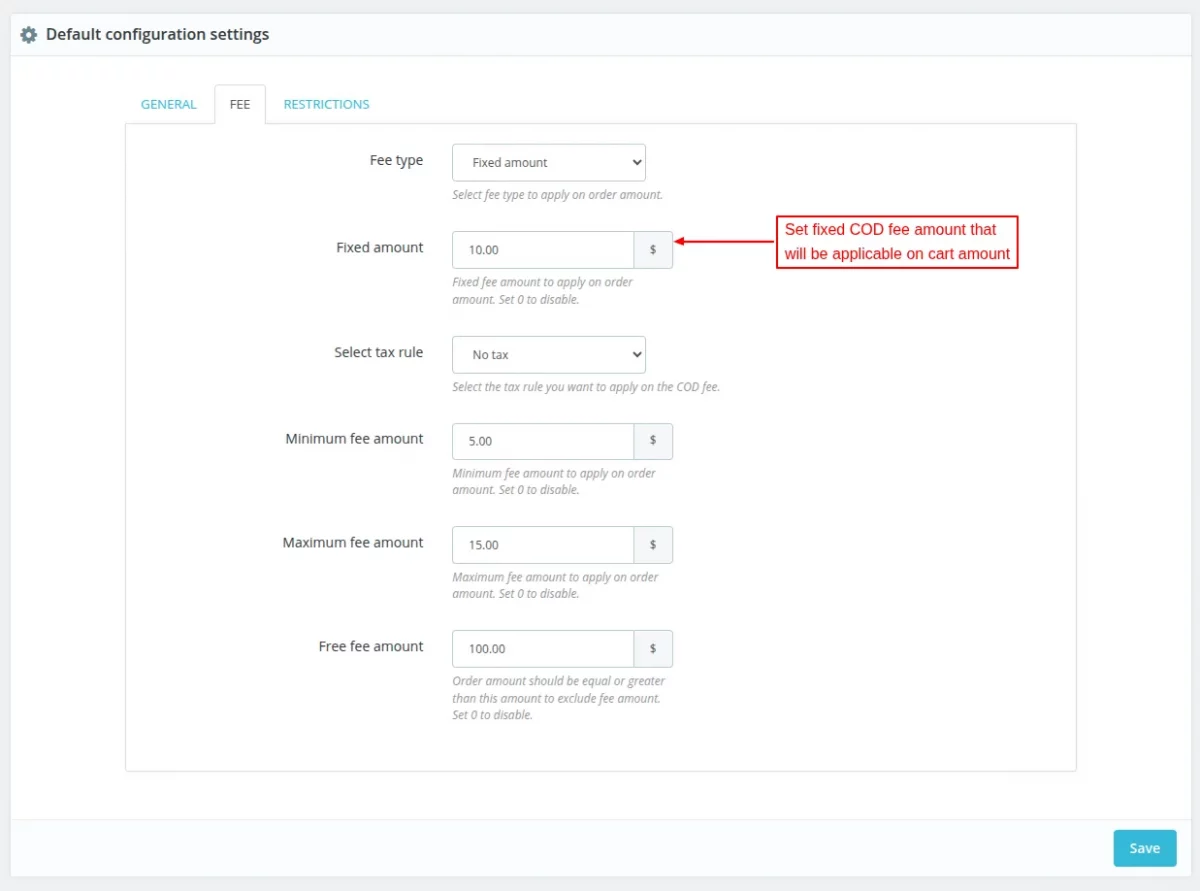The width and height of the screenshot is (1200, 891).
Task: Click into the Minimum fee amount field
Action: point(543,441)
